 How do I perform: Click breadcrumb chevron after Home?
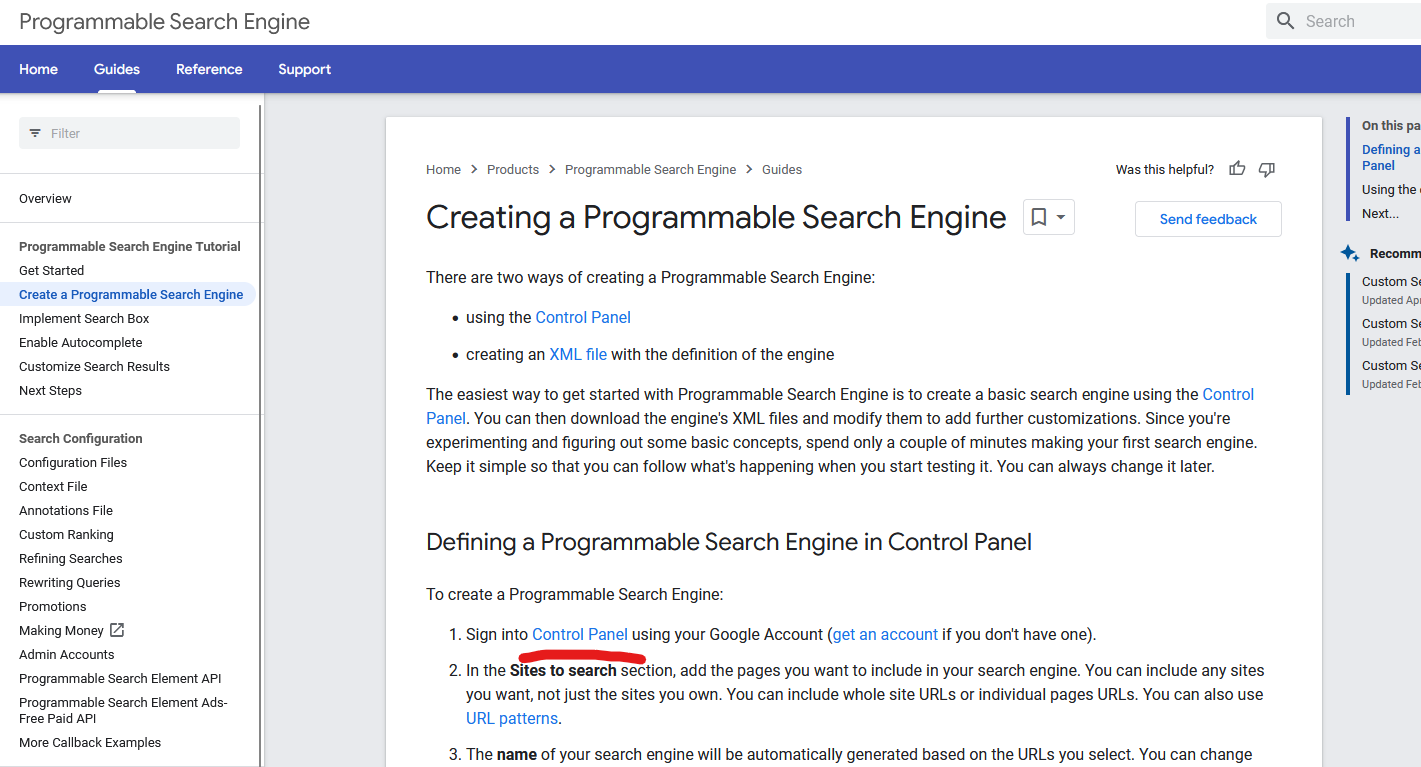474,170
